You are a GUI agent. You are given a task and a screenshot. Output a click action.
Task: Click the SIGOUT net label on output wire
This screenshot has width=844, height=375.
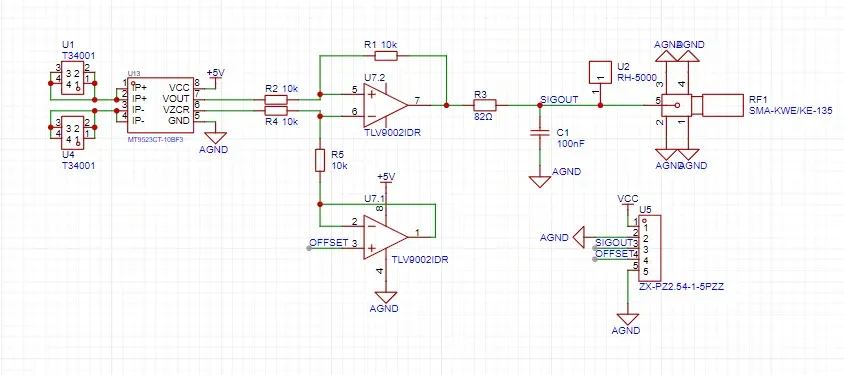[x=559, y=100]
